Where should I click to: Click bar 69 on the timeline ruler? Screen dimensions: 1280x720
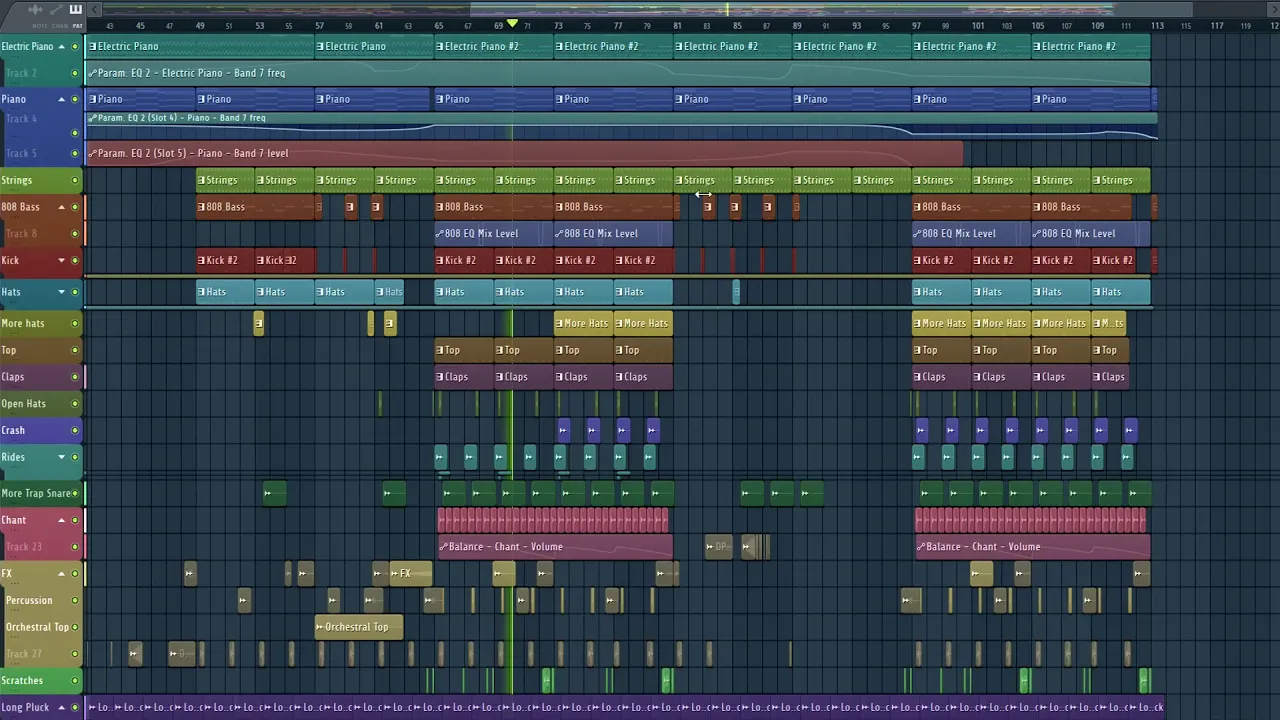point(498,24)
